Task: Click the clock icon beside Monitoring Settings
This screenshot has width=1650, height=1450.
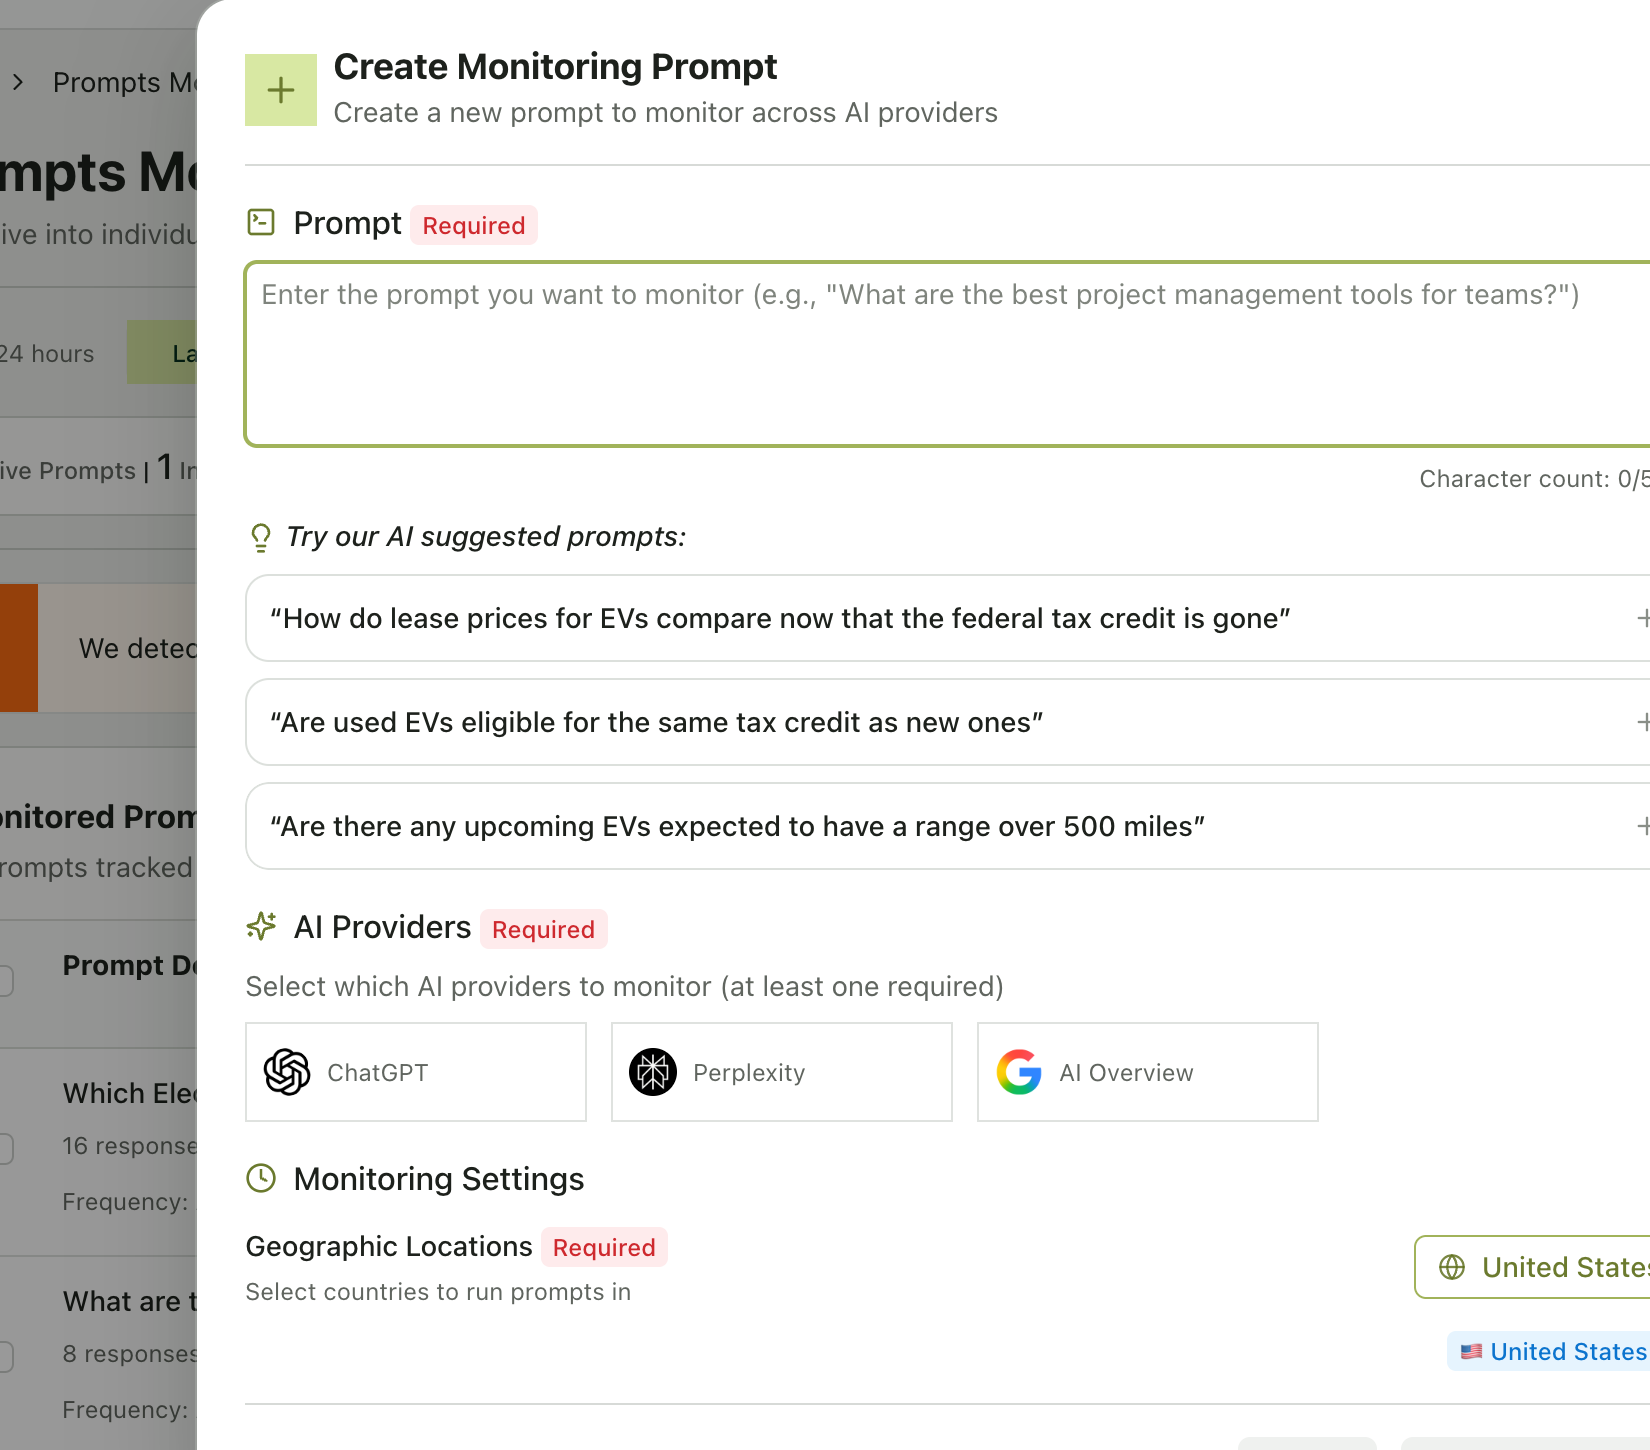Action: click(x=261, y=1179)
